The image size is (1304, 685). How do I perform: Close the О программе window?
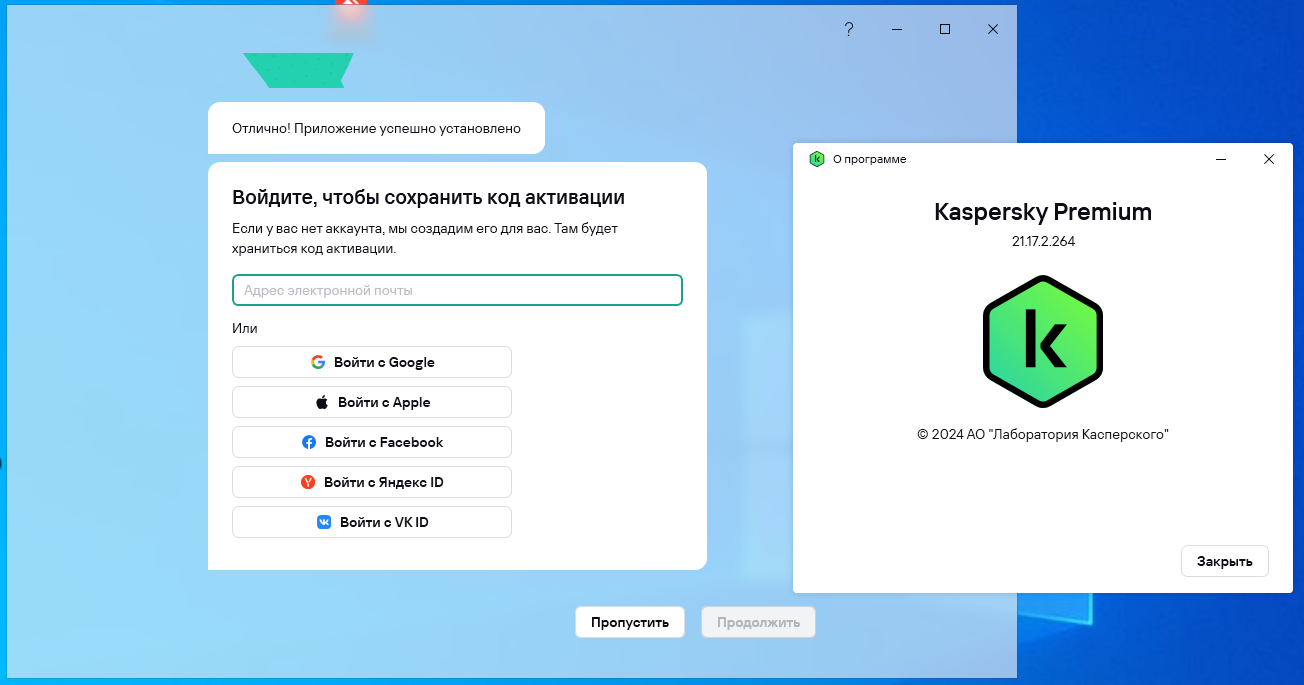click(x=1269, y=159)
